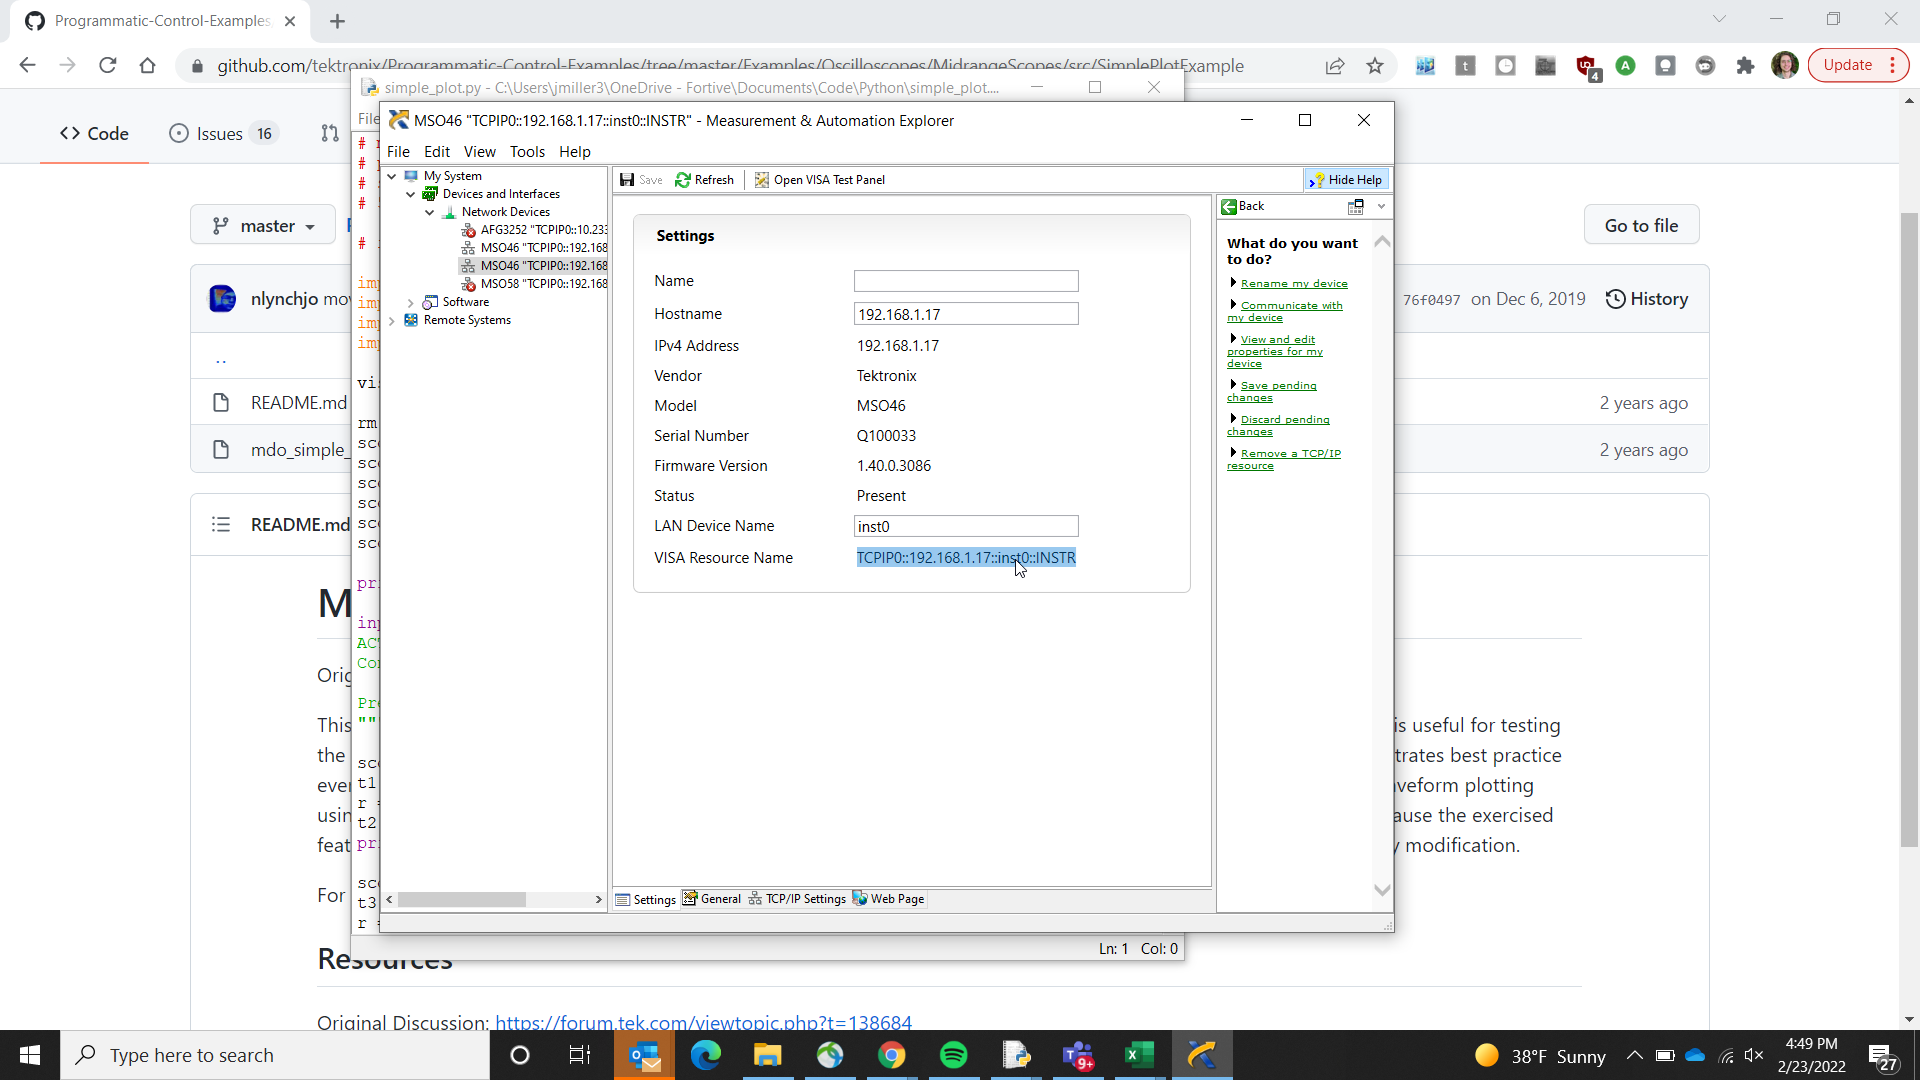This screenshot has height=1080, width=1920.
Task: Expand the Software tree node
Action: (411, 302)
